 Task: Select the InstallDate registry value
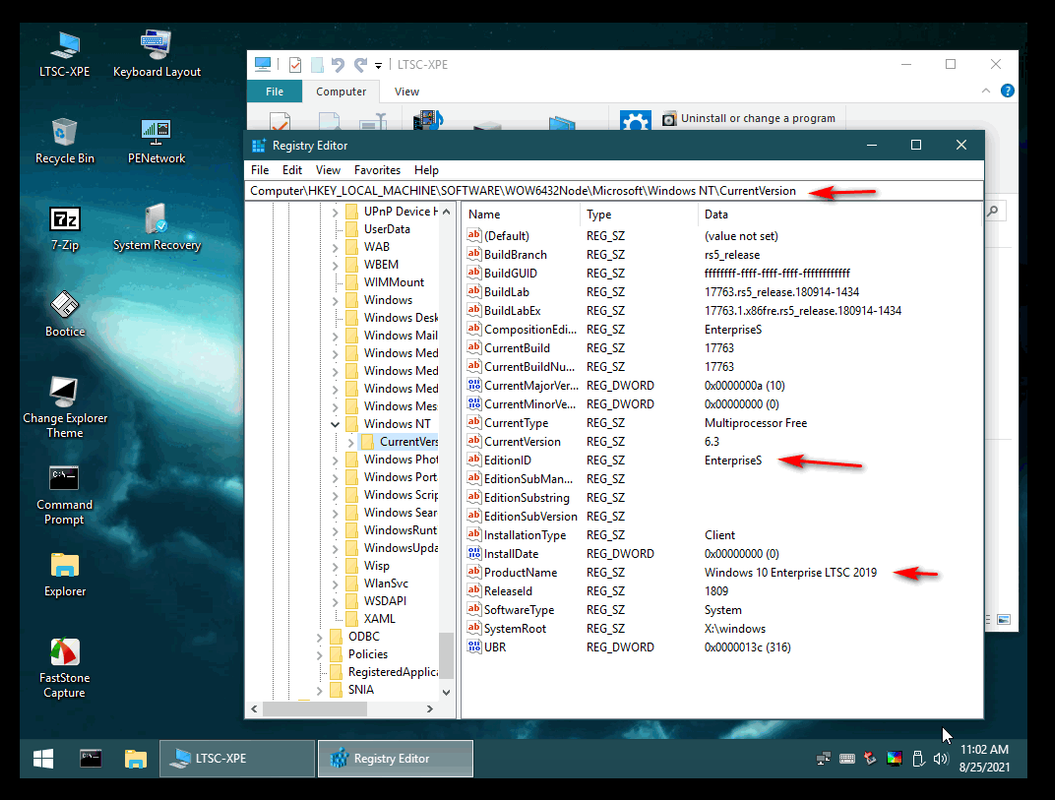pyautogui.click(x=511, y=554)
